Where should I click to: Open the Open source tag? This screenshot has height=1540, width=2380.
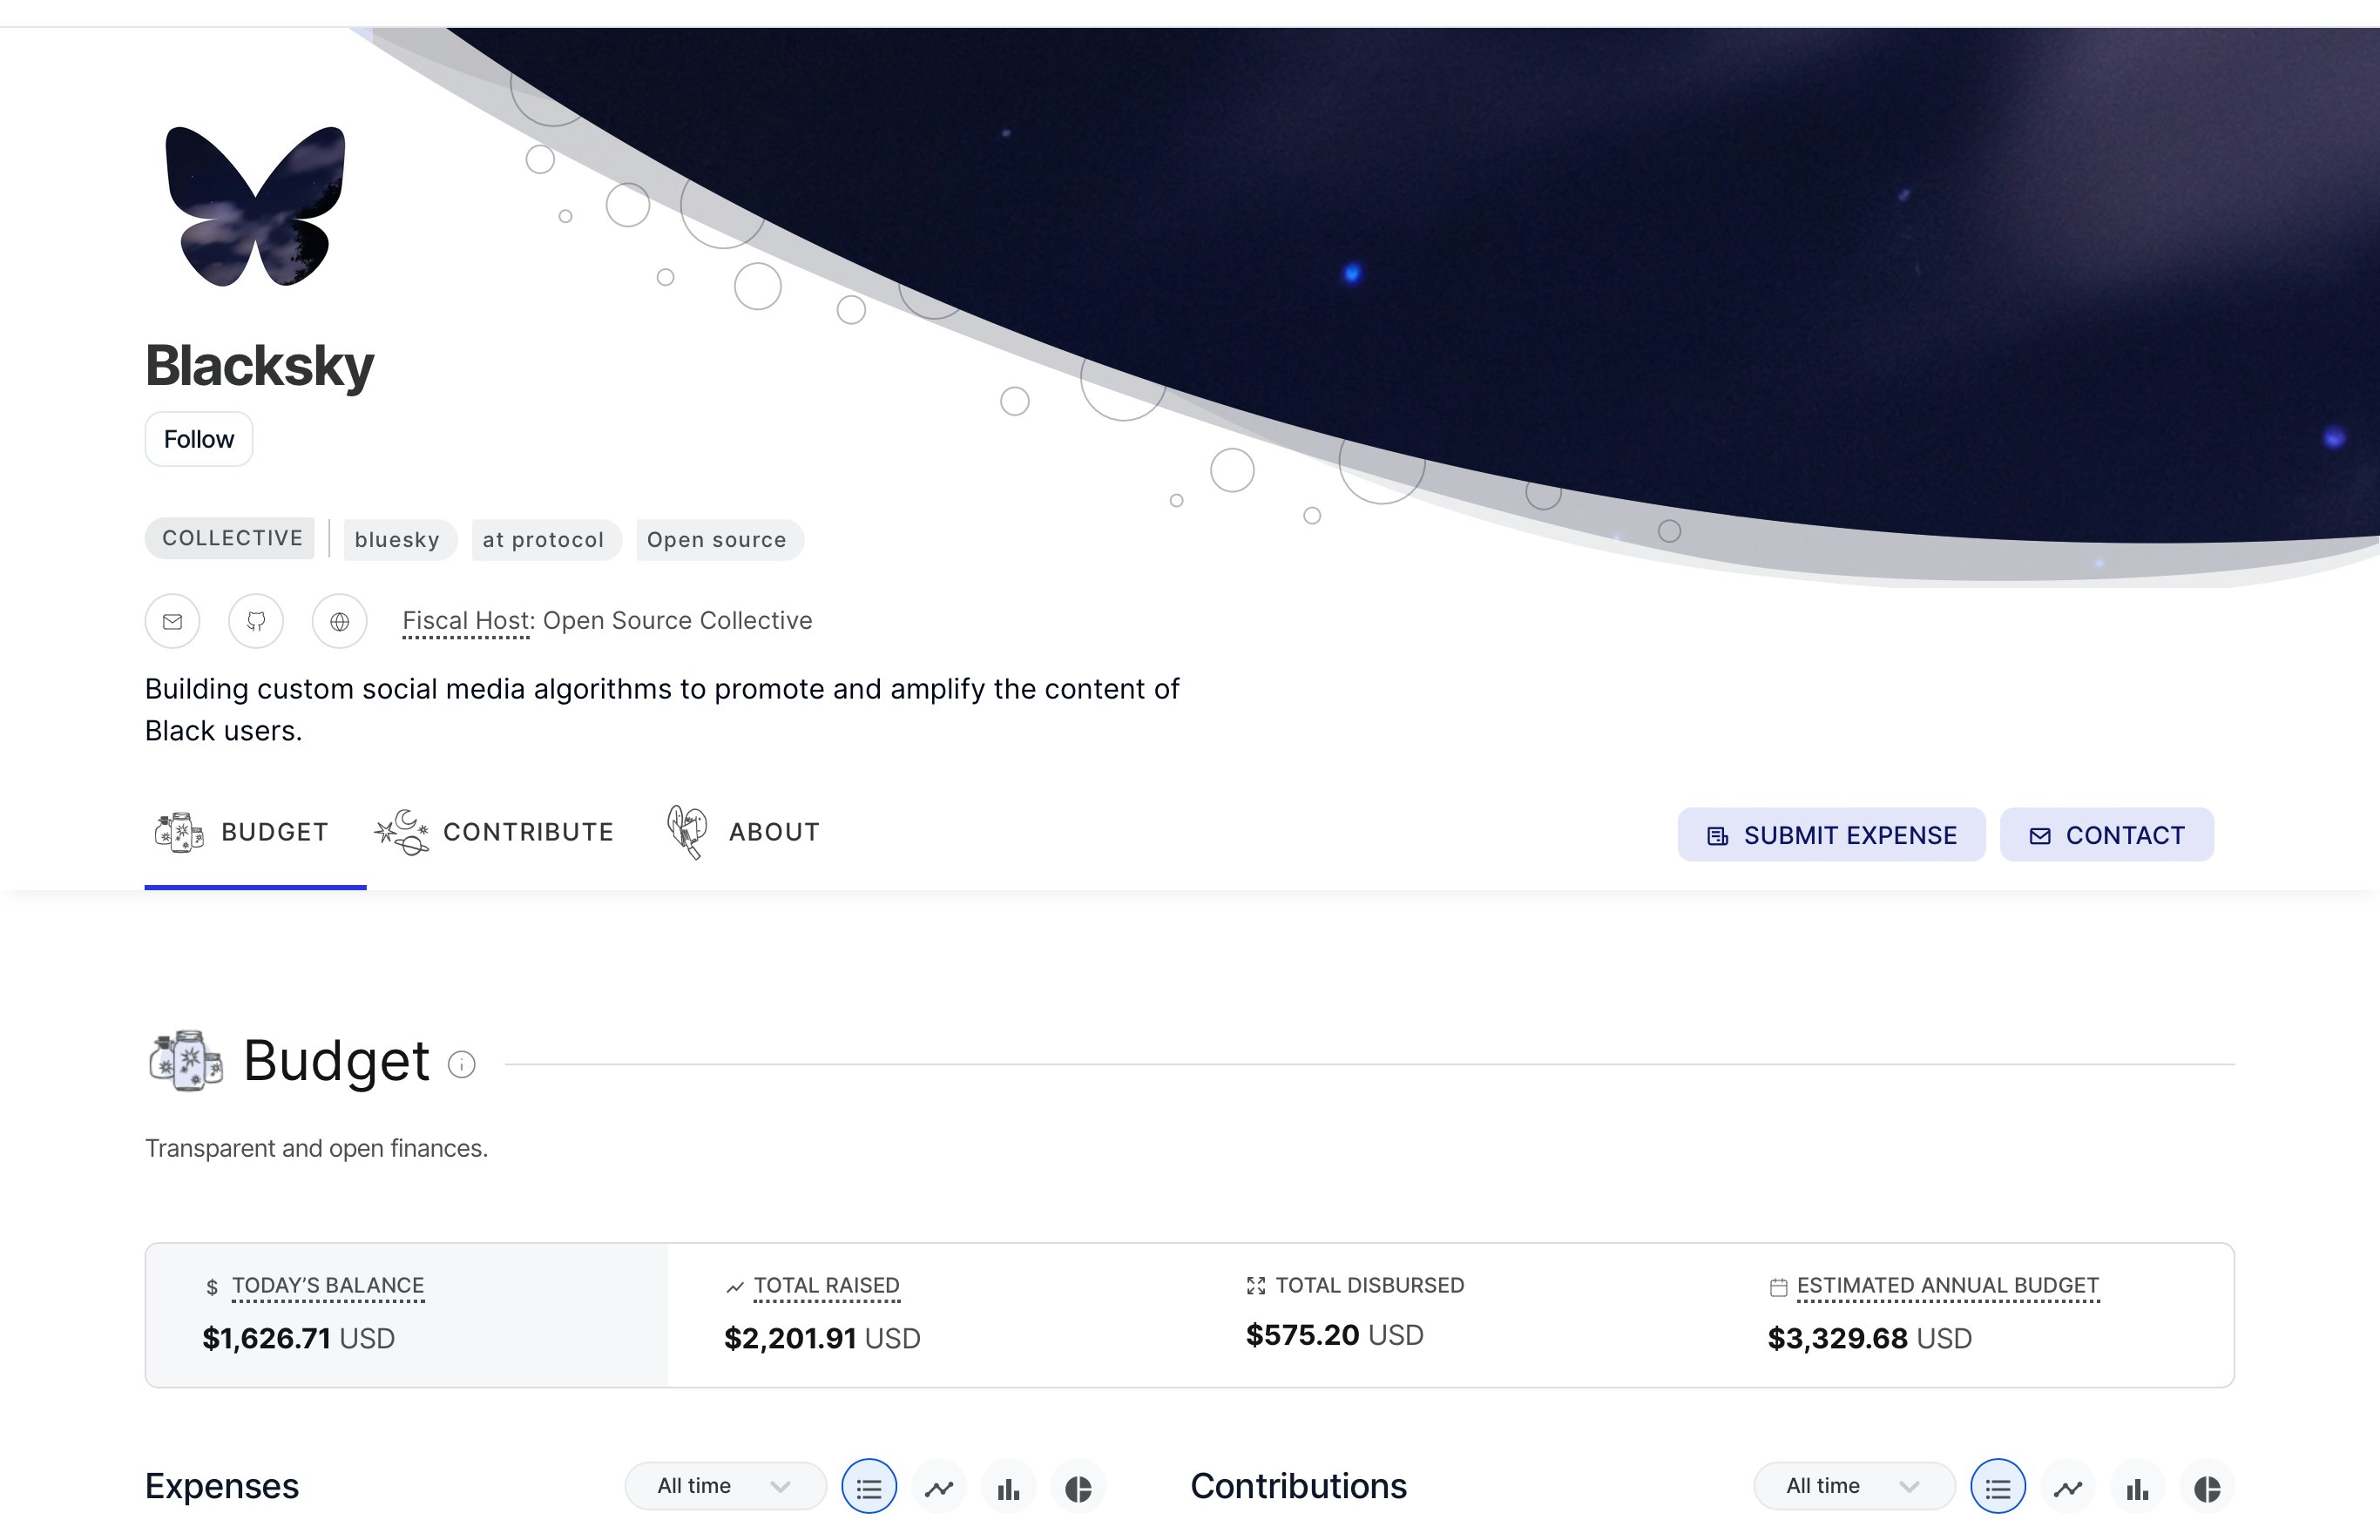[718, 540]
